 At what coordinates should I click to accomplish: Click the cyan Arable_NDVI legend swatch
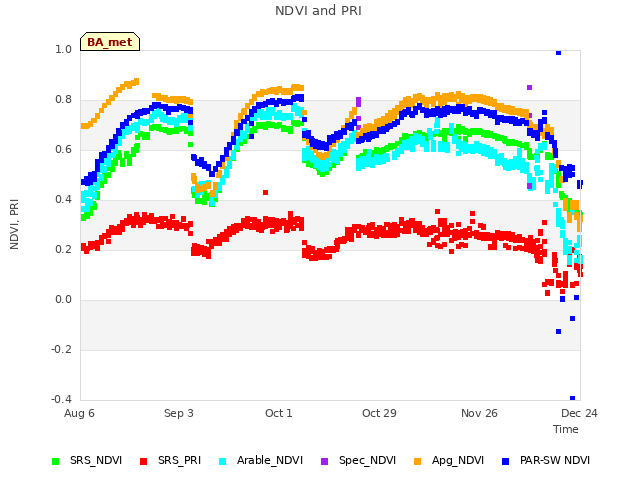[222, 461]
